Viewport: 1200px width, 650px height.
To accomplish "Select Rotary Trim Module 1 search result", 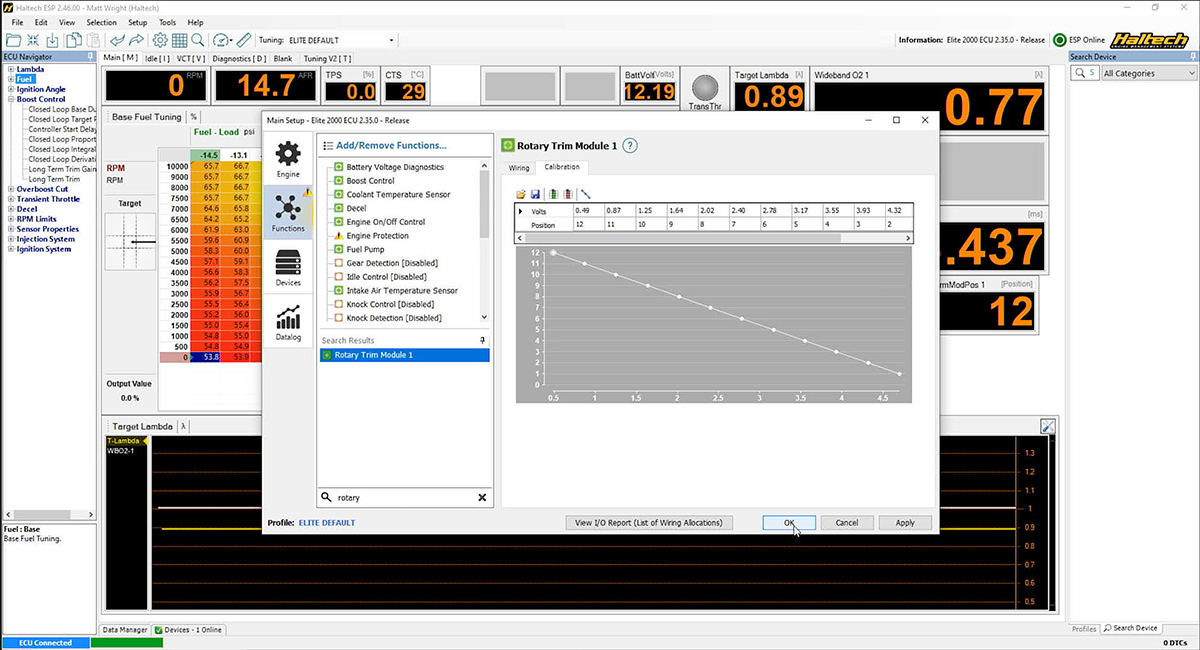I will 404,355.
